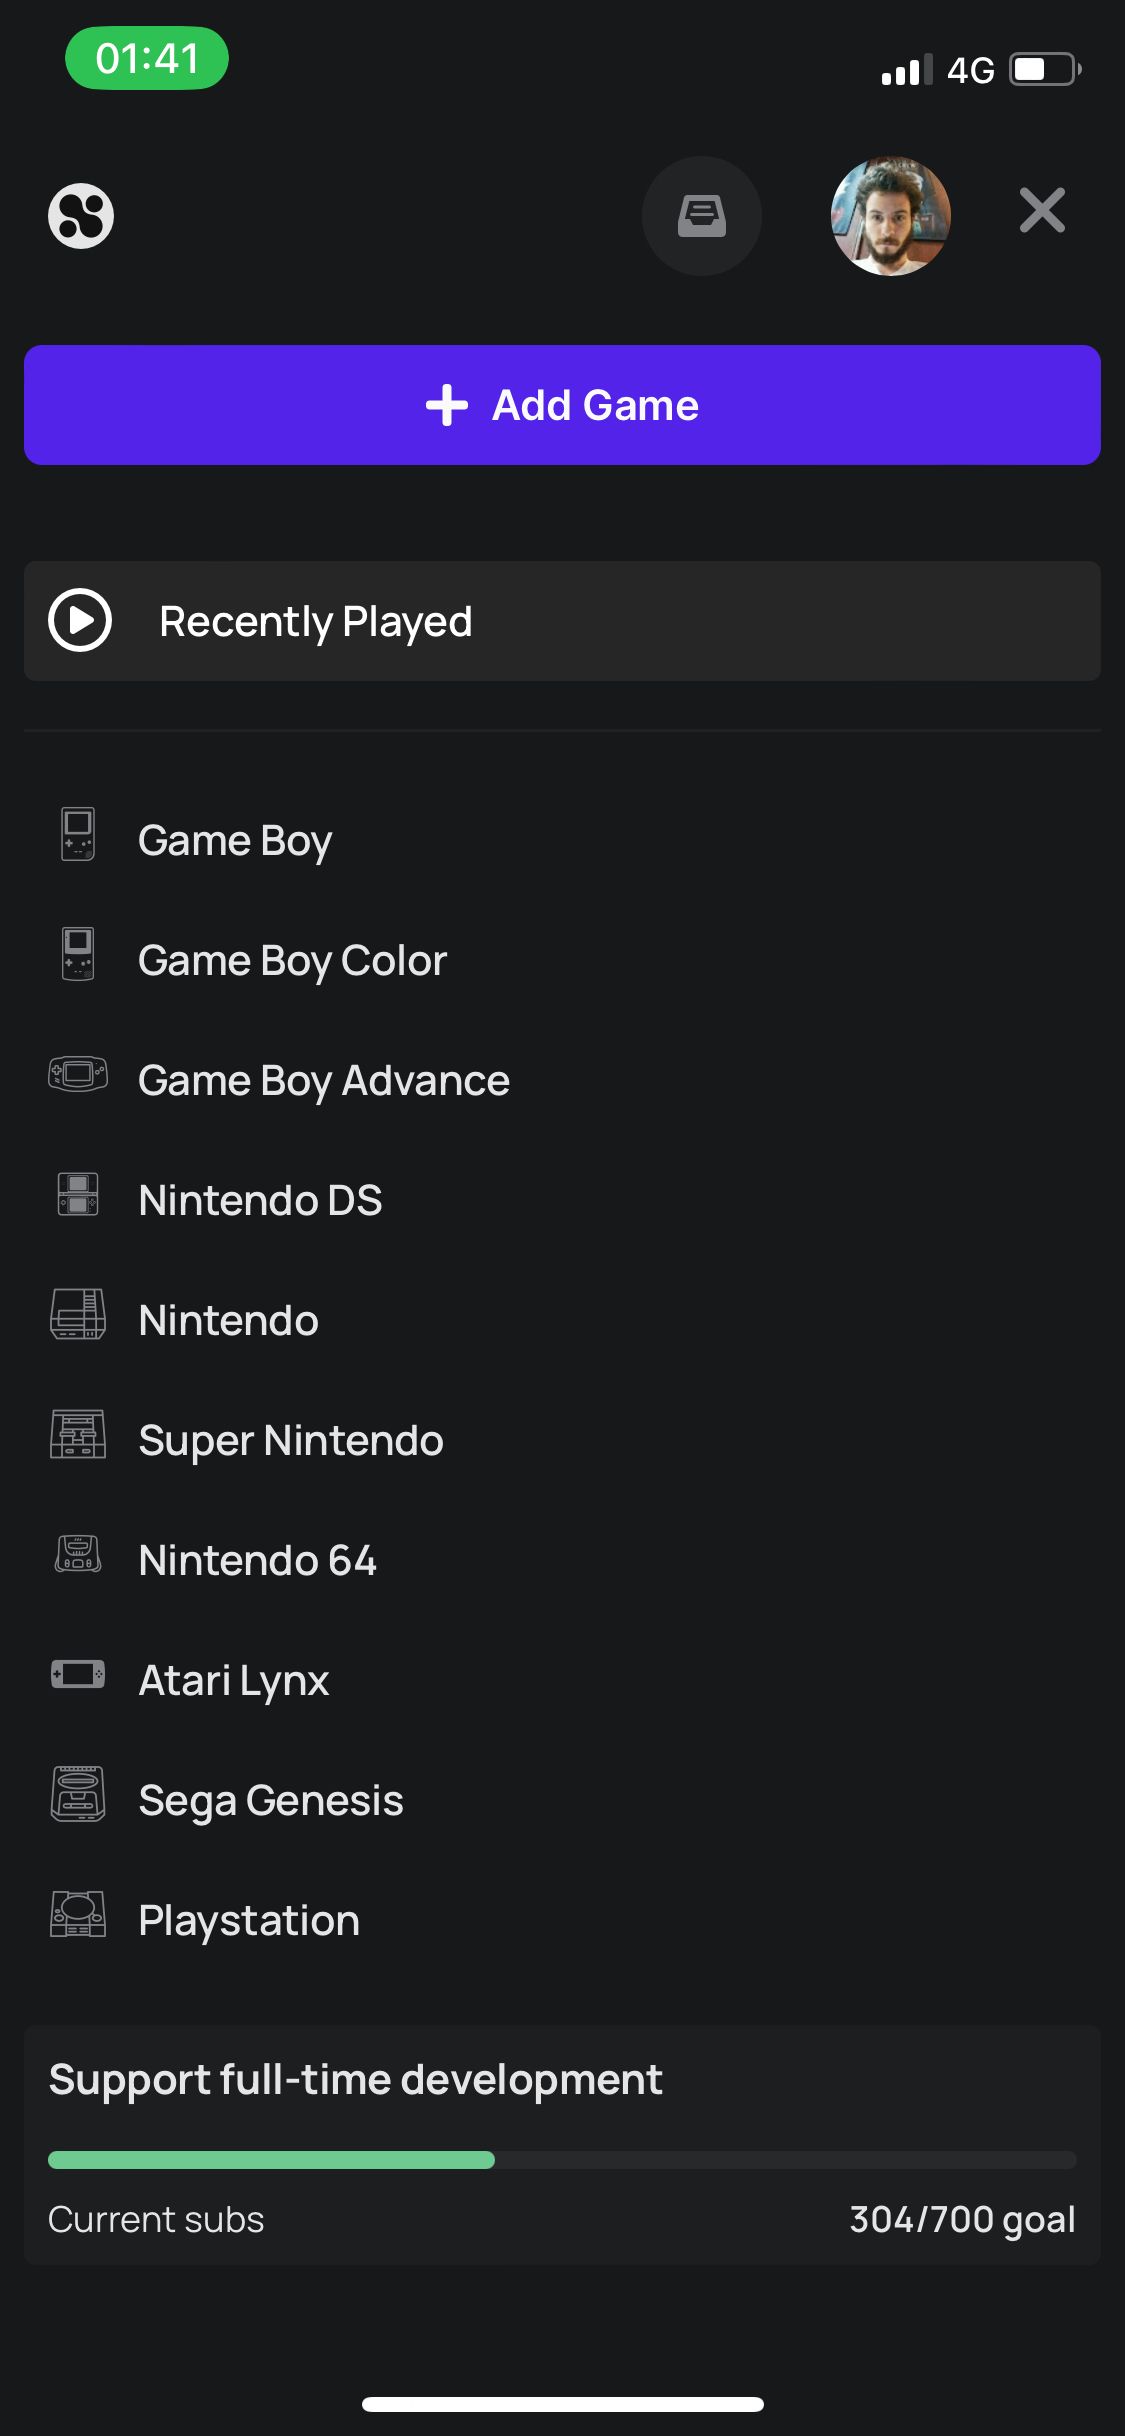The image size is (1125, 2436).
Task: Select the Game Boy console icon
Action: click(78, 836)
